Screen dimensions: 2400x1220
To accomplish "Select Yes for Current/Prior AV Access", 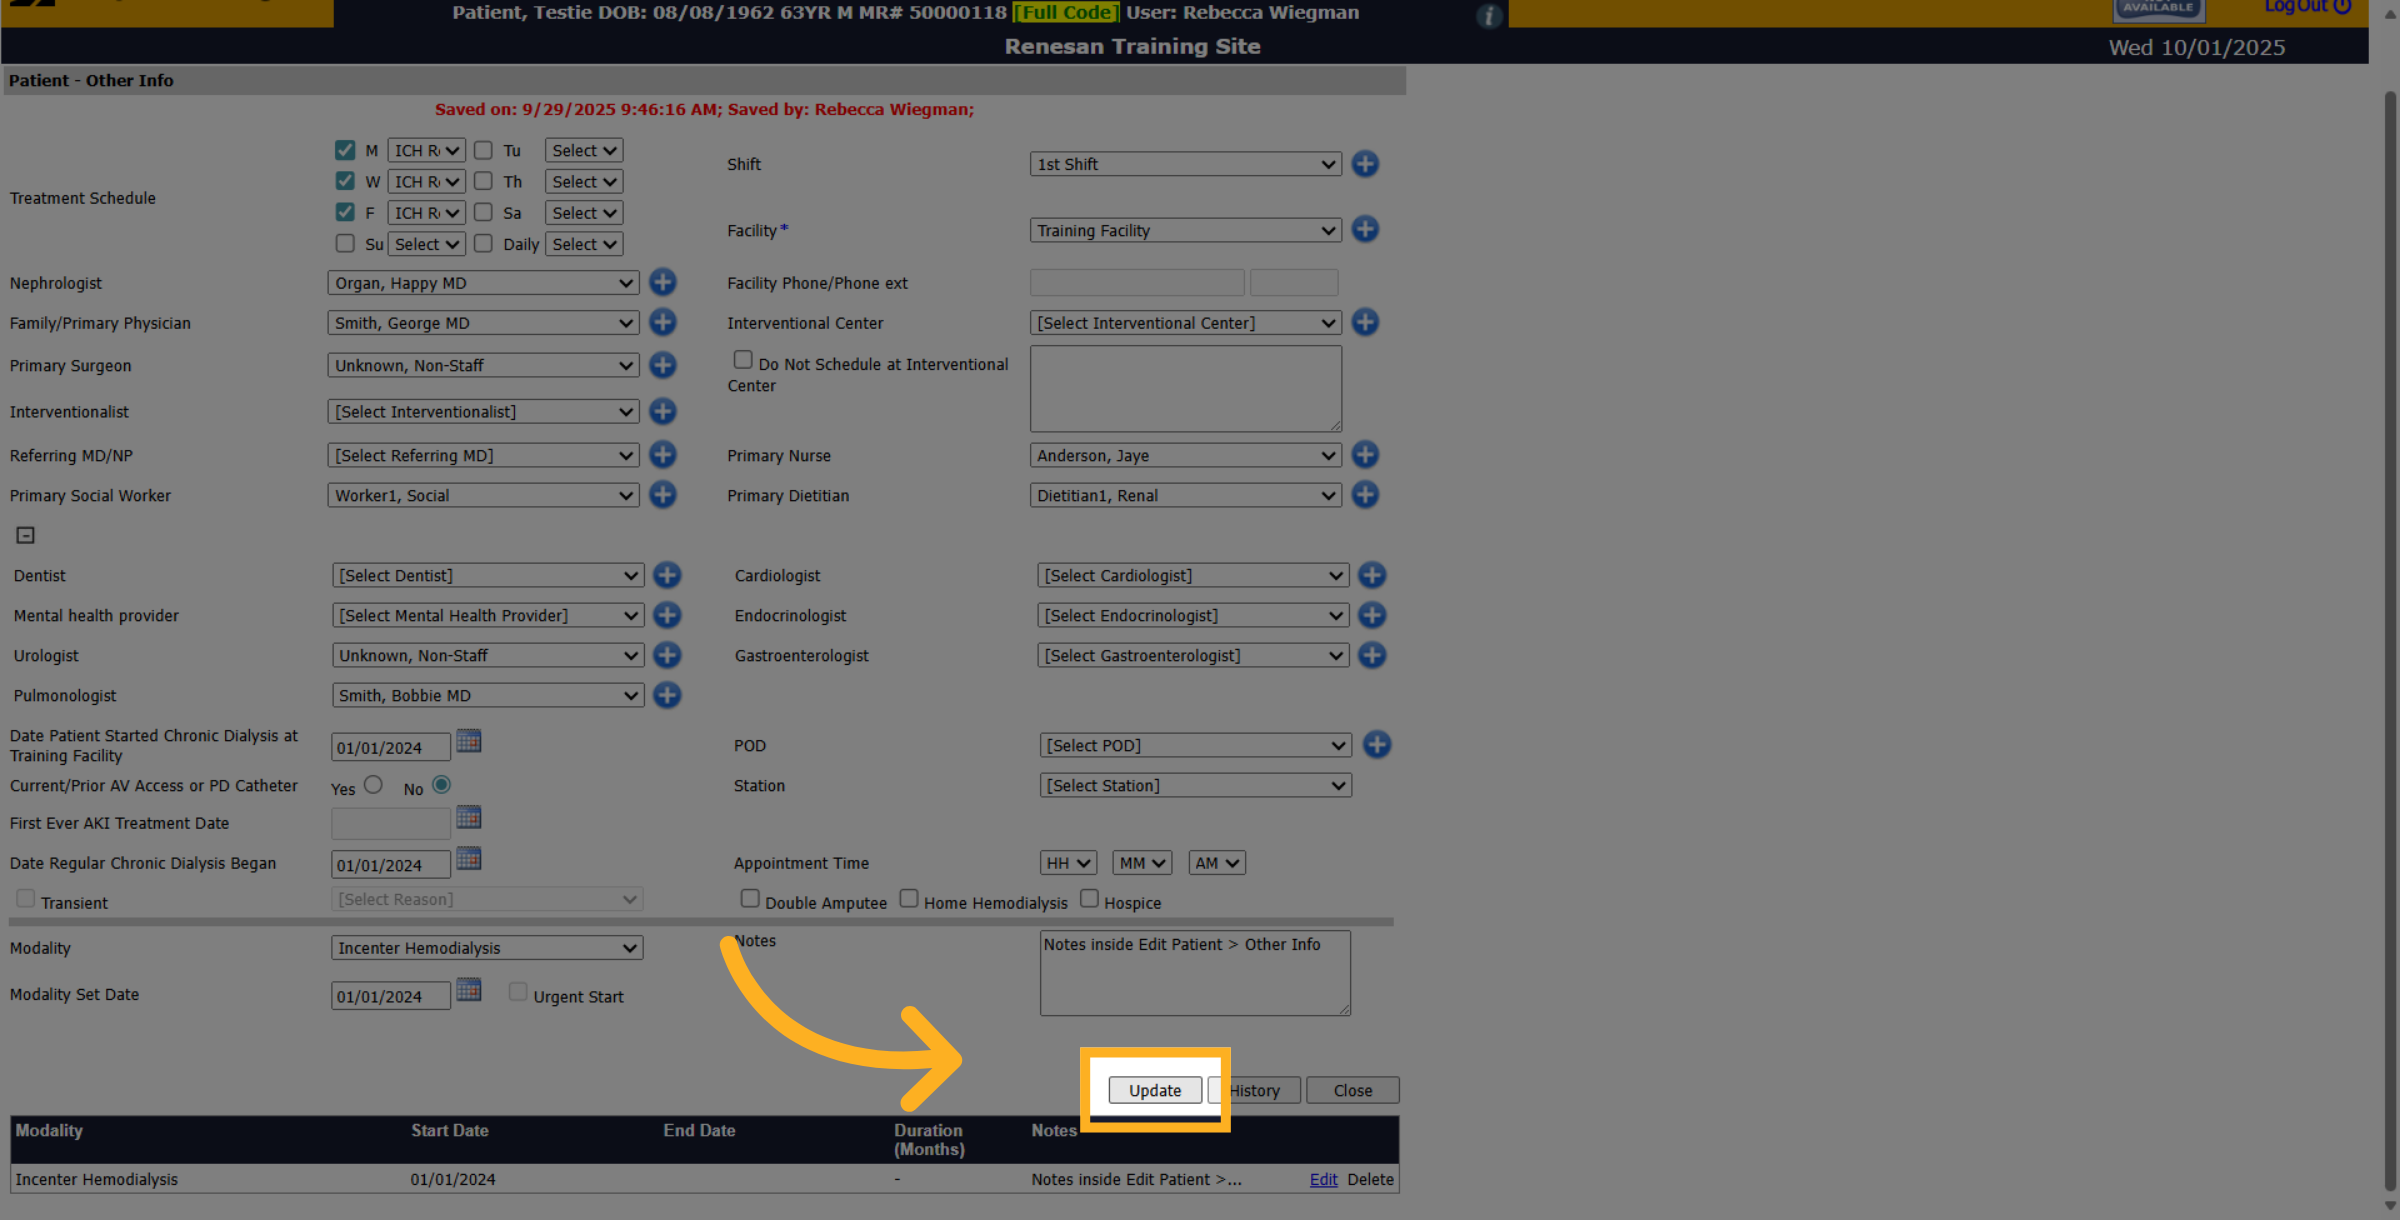I will [x=373, y=785].
